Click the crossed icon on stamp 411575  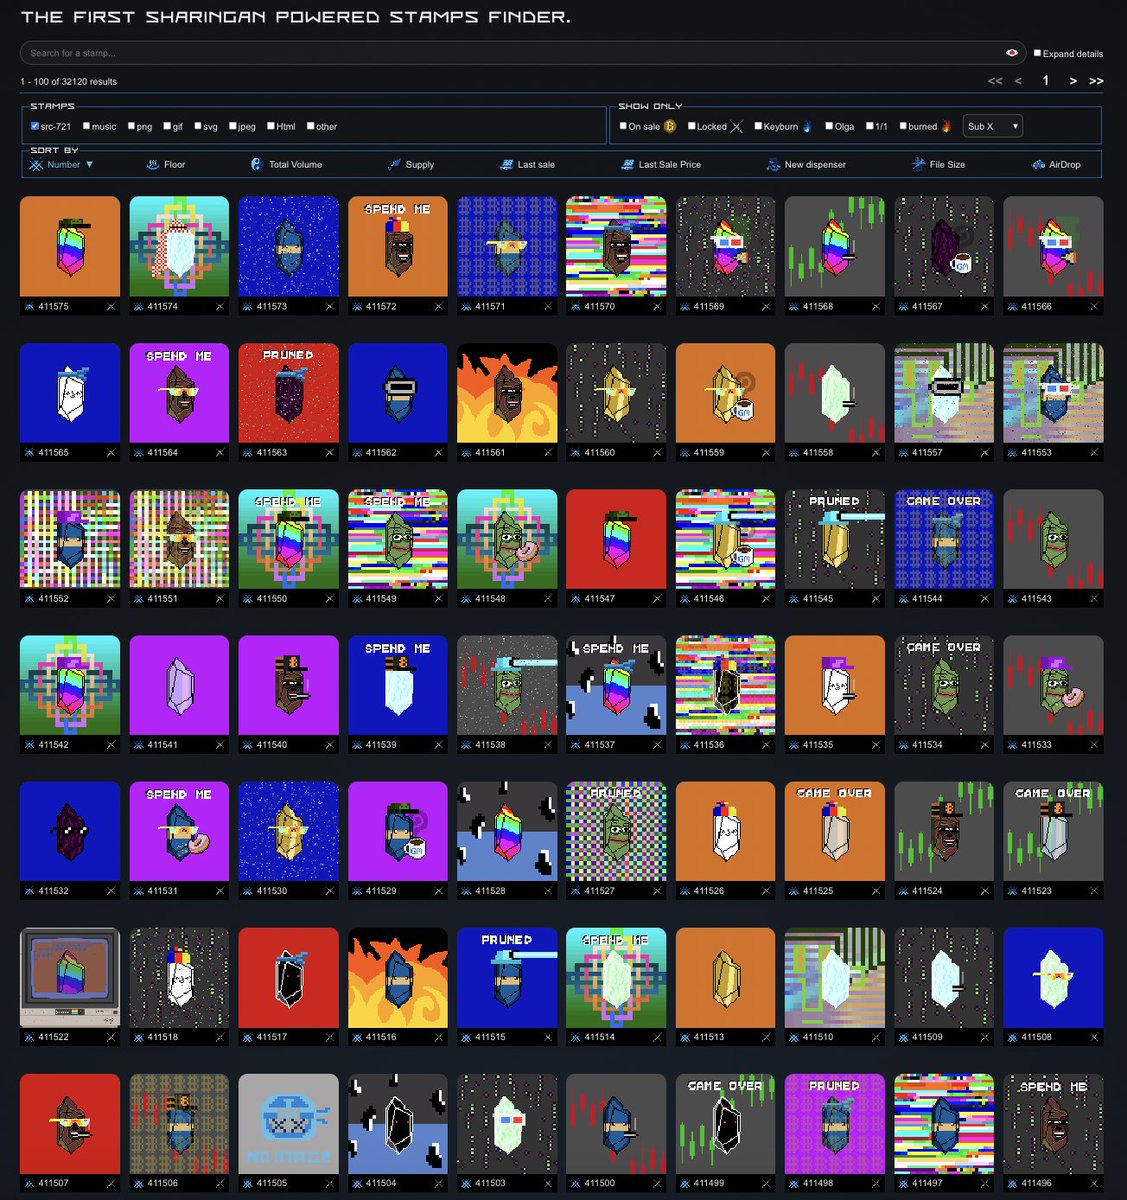point(111,307)
